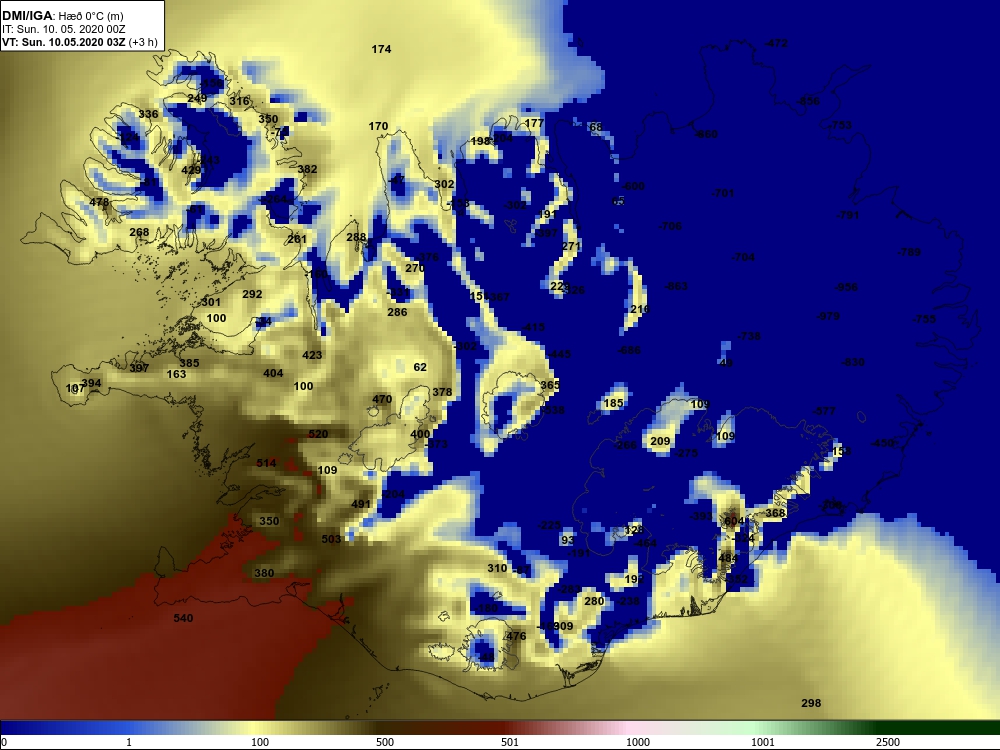1000x750 pixels.
Task: Click the map value 491
Action: (x=361, y=504)
